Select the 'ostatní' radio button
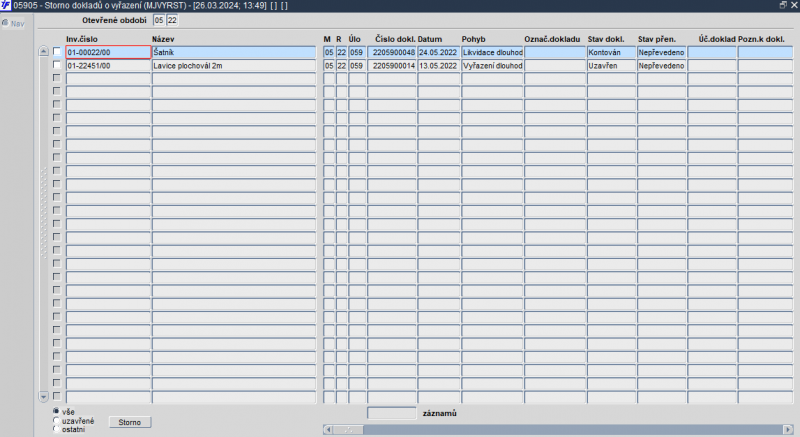Screen dimensions: 800x437 click(56, 429)
